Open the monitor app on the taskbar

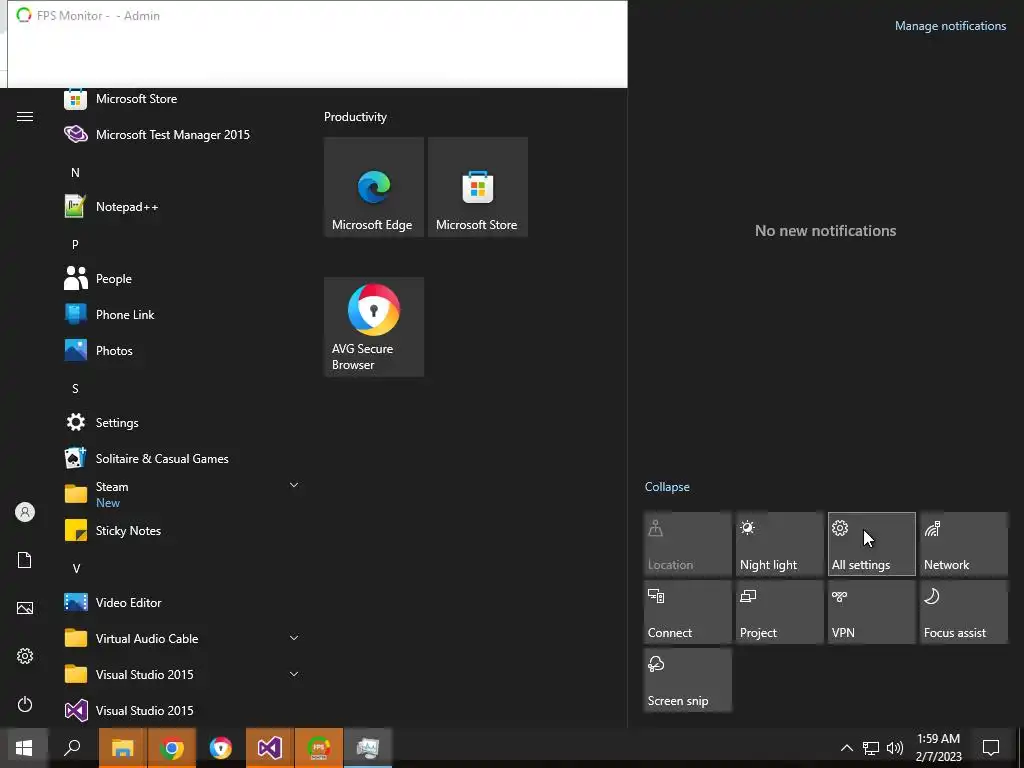(368, 748)
